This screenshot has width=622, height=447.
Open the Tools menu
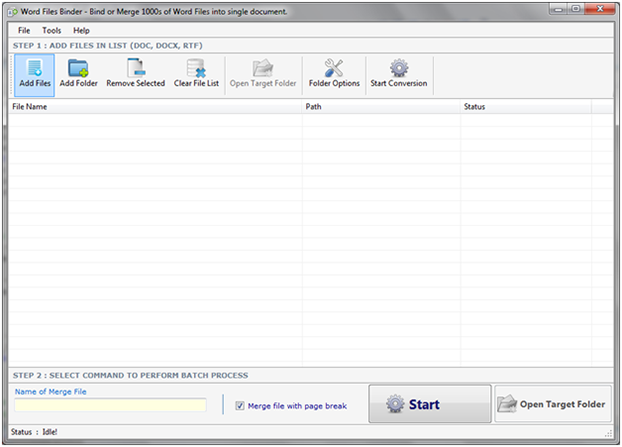(52, 31)
